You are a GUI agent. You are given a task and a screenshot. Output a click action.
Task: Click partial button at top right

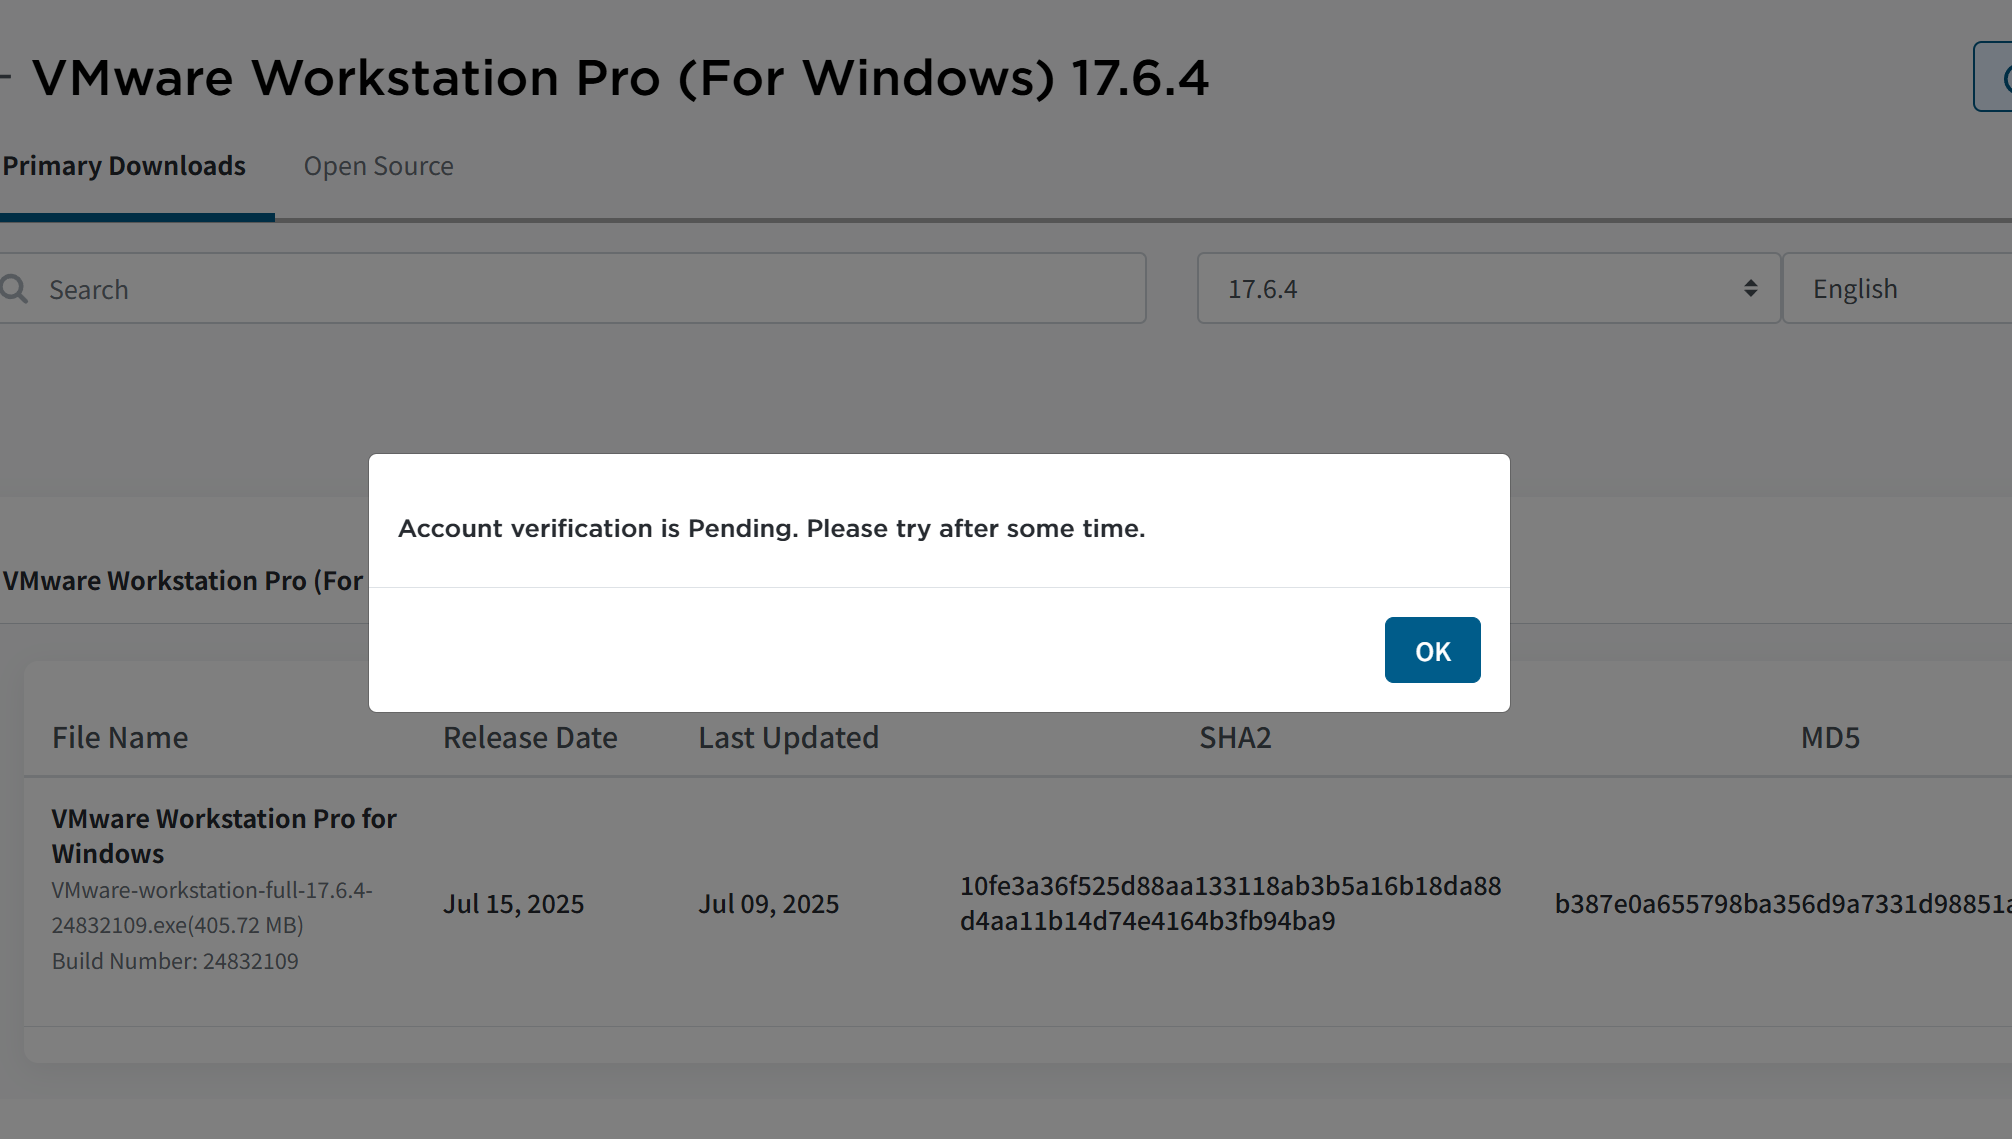[x=1992, y=76]
